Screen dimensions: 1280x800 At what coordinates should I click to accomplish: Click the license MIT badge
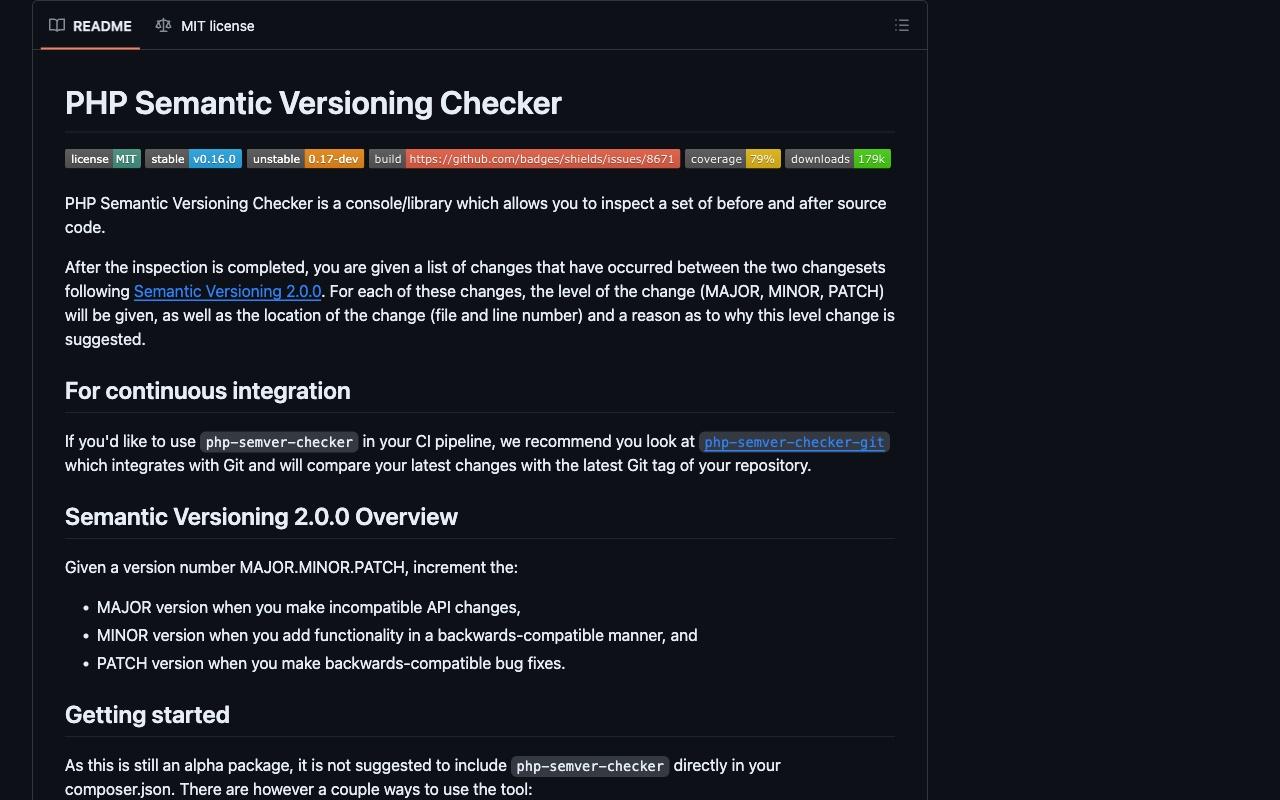pos(103,159)
